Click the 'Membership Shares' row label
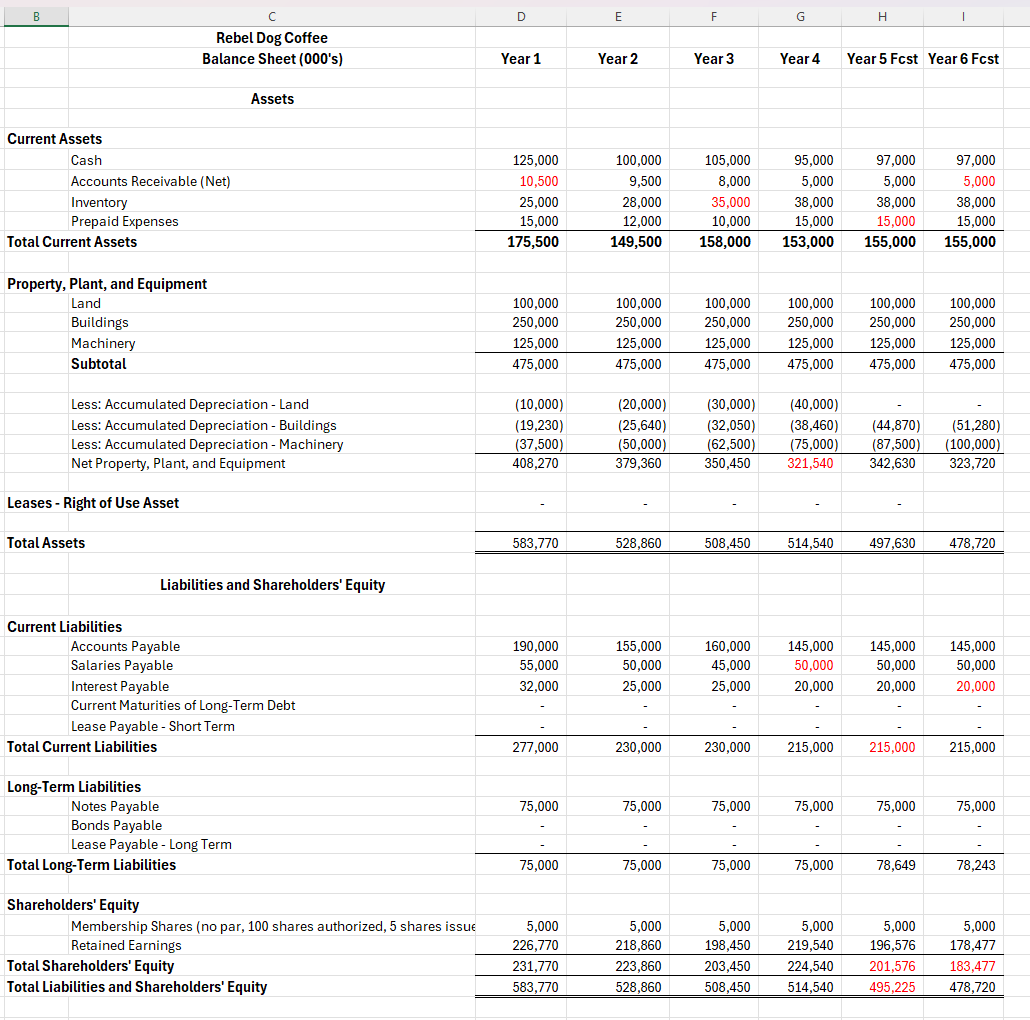1030x1020 pixels. click(x=273, y=927)
